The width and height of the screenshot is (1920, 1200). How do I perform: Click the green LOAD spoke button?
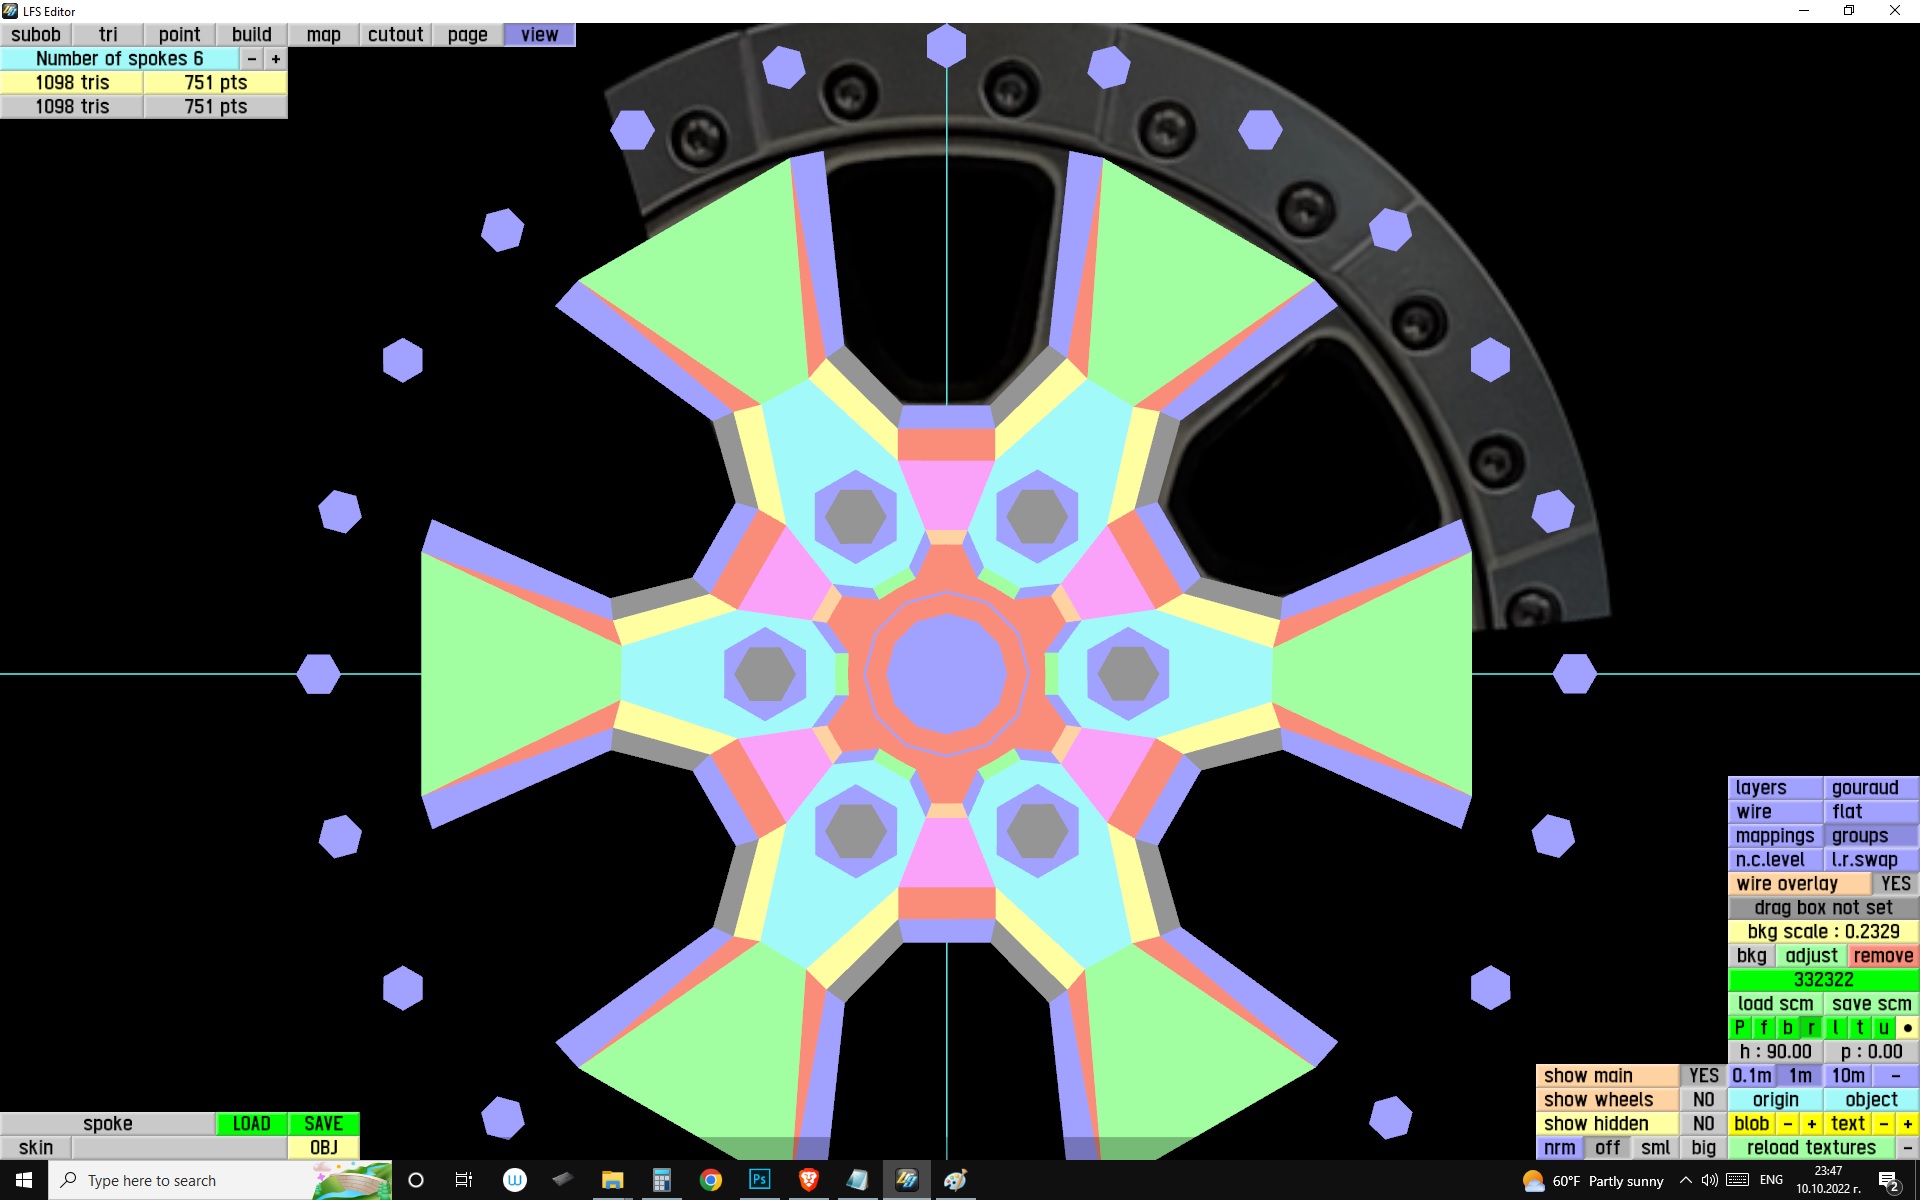pyautogui.click(x=251, y=1124)
